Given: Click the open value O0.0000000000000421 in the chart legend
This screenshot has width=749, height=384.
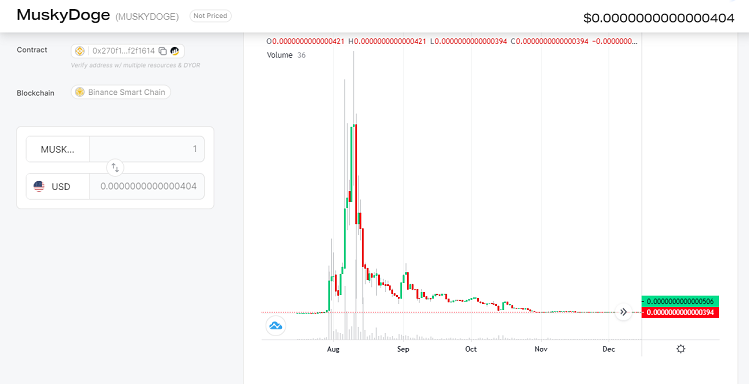Looking at the screenshot, I should pos(306,42).
